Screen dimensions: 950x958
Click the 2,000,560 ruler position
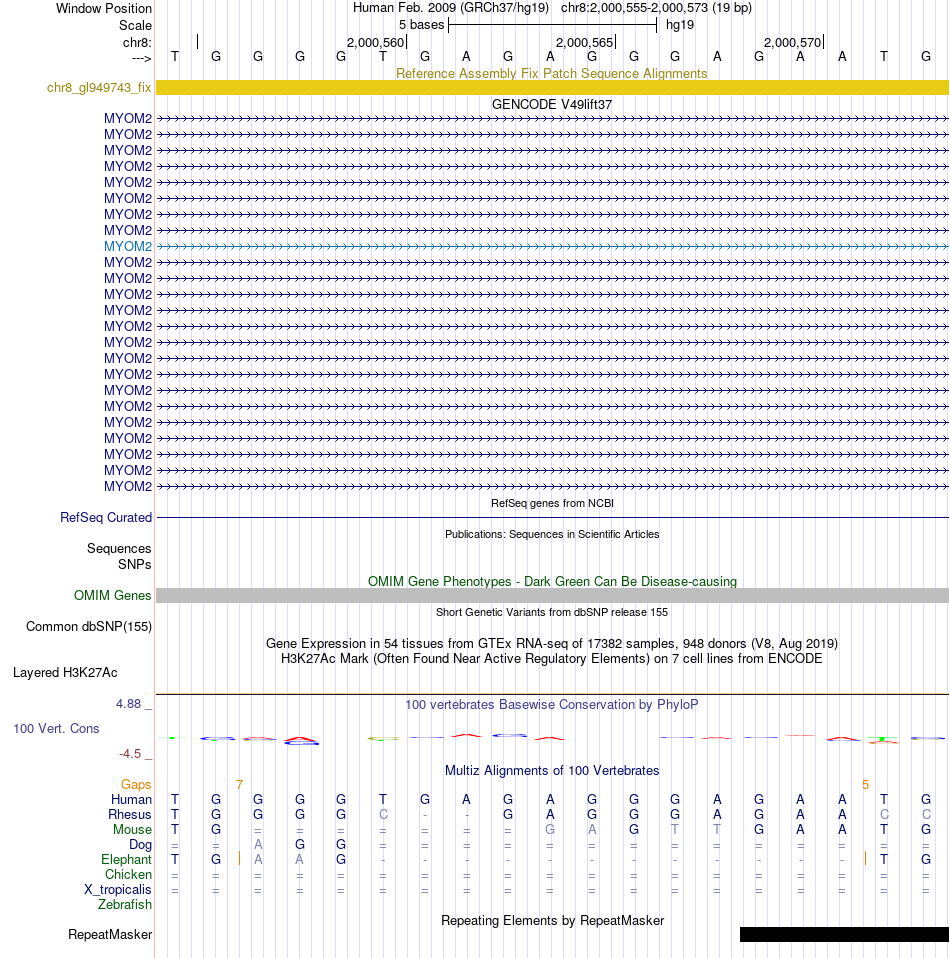(x=375, y=42)
